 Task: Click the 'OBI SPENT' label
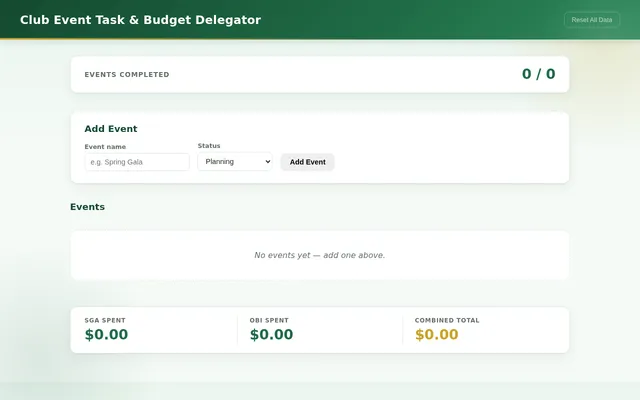click(269, 320)
